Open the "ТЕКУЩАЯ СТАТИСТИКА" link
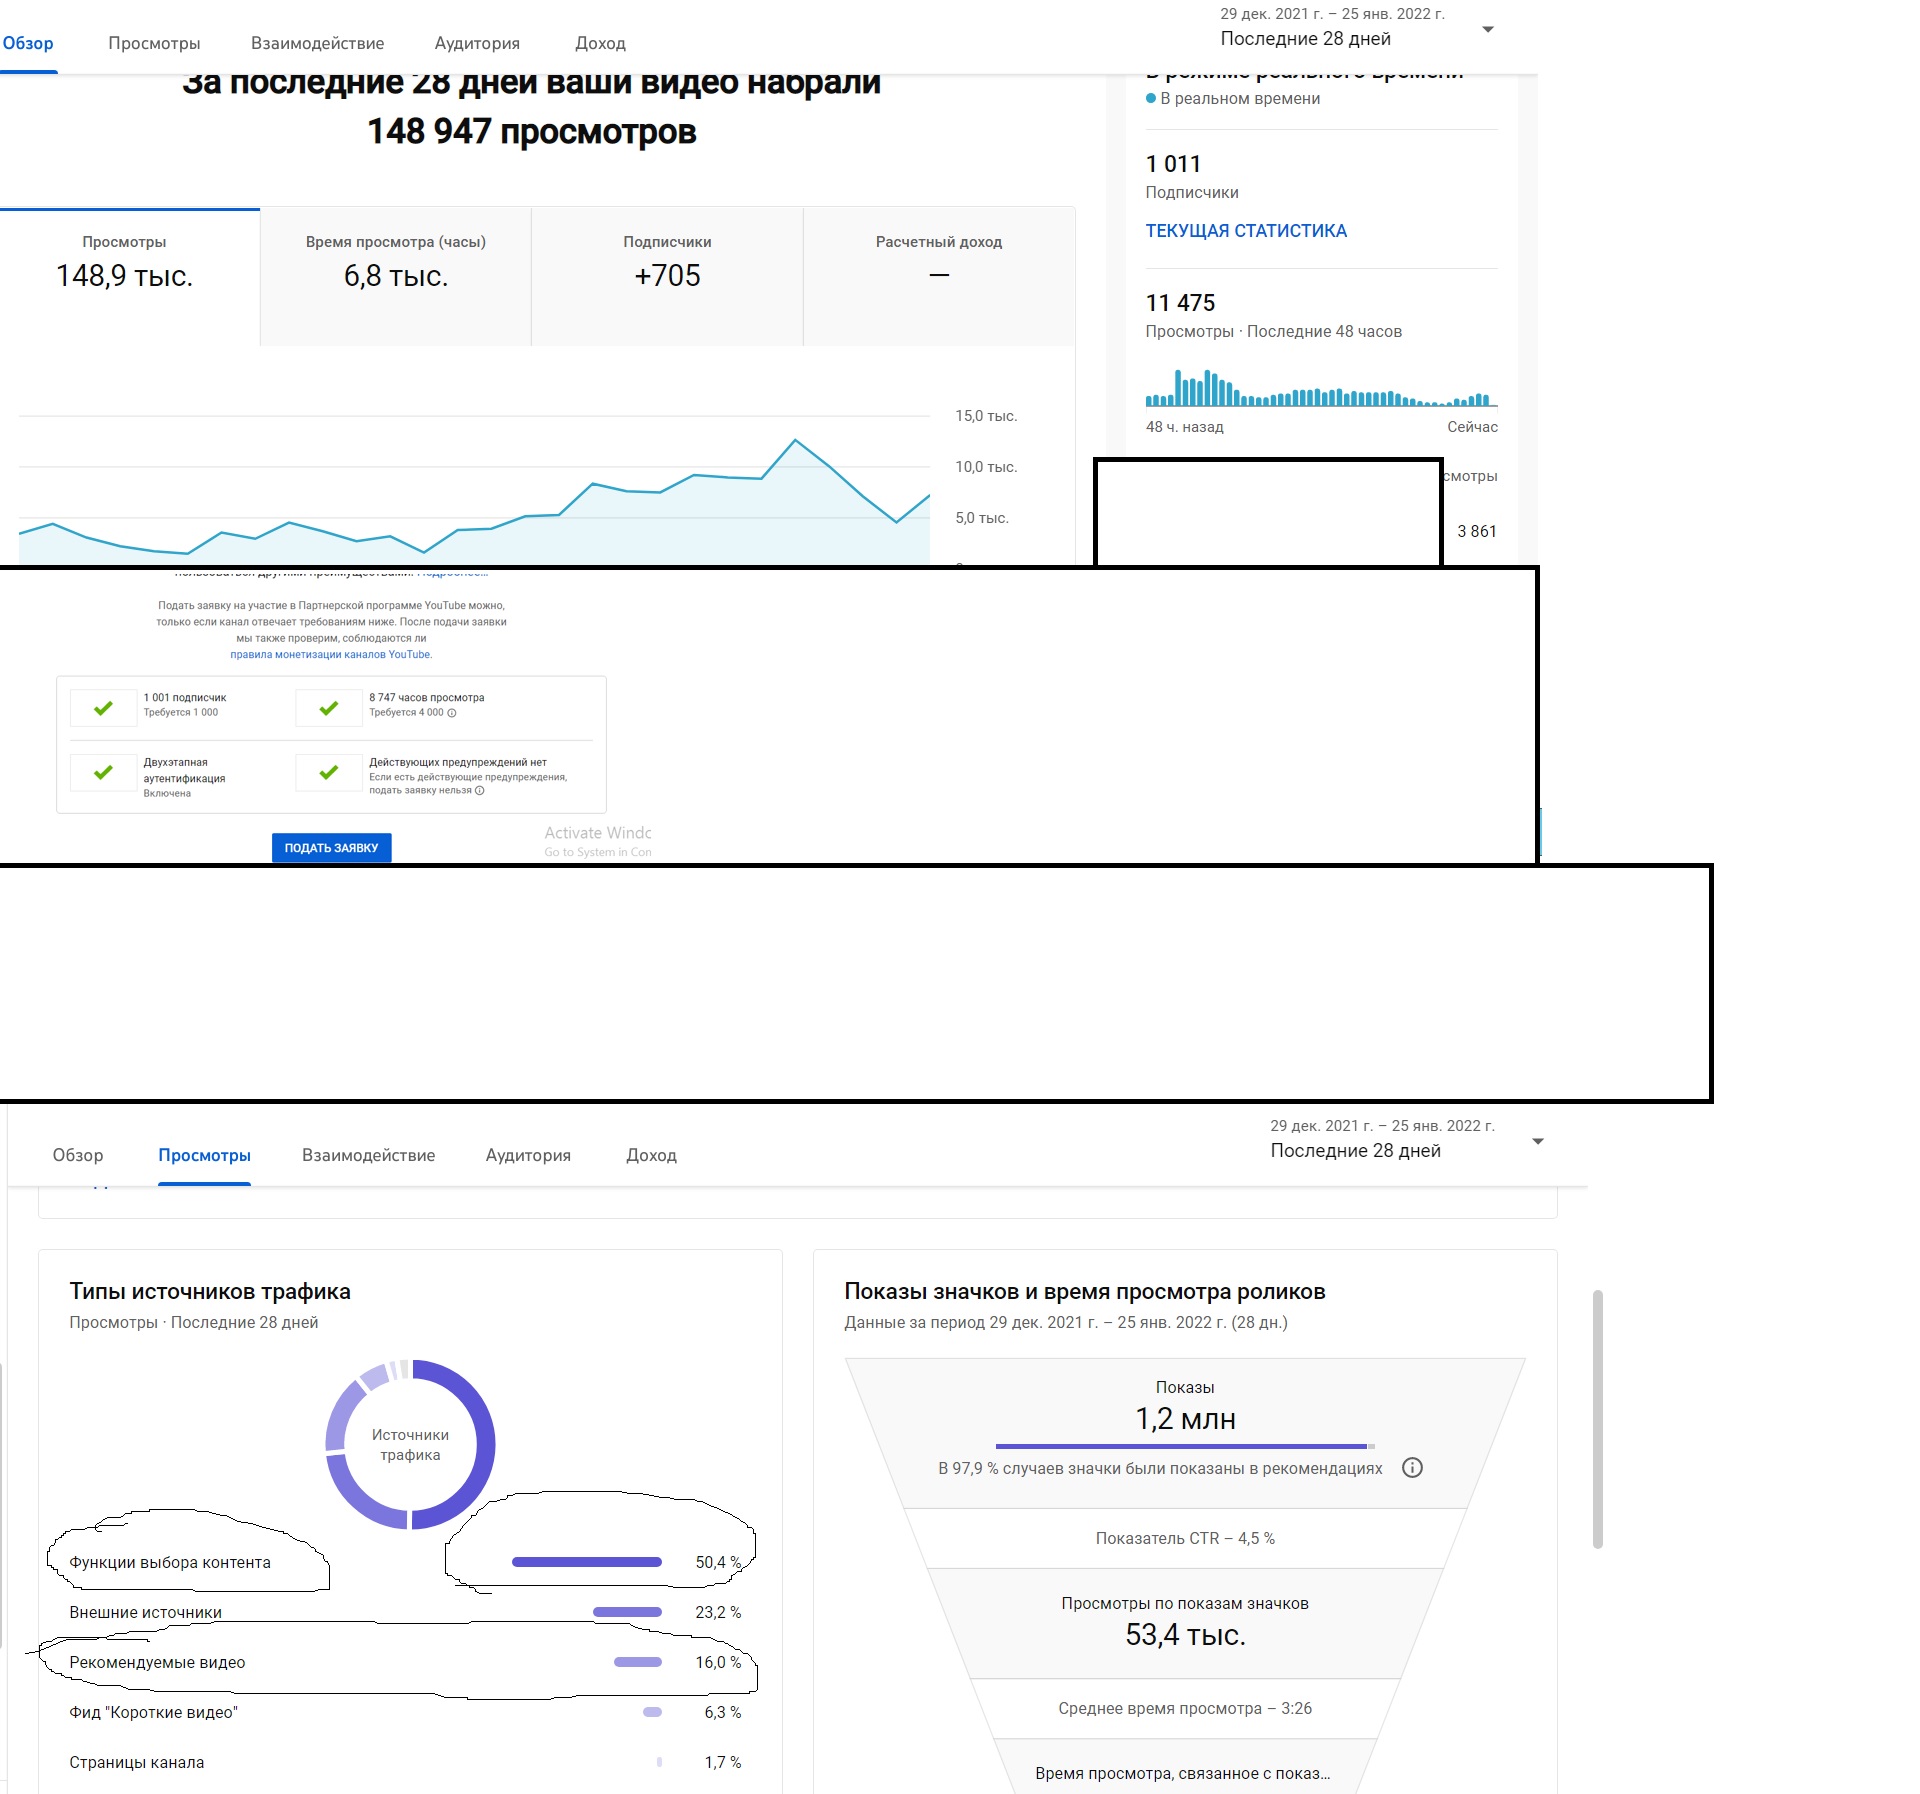The height and width of the screenshot is (1794, 1920). pos(1246,231)
